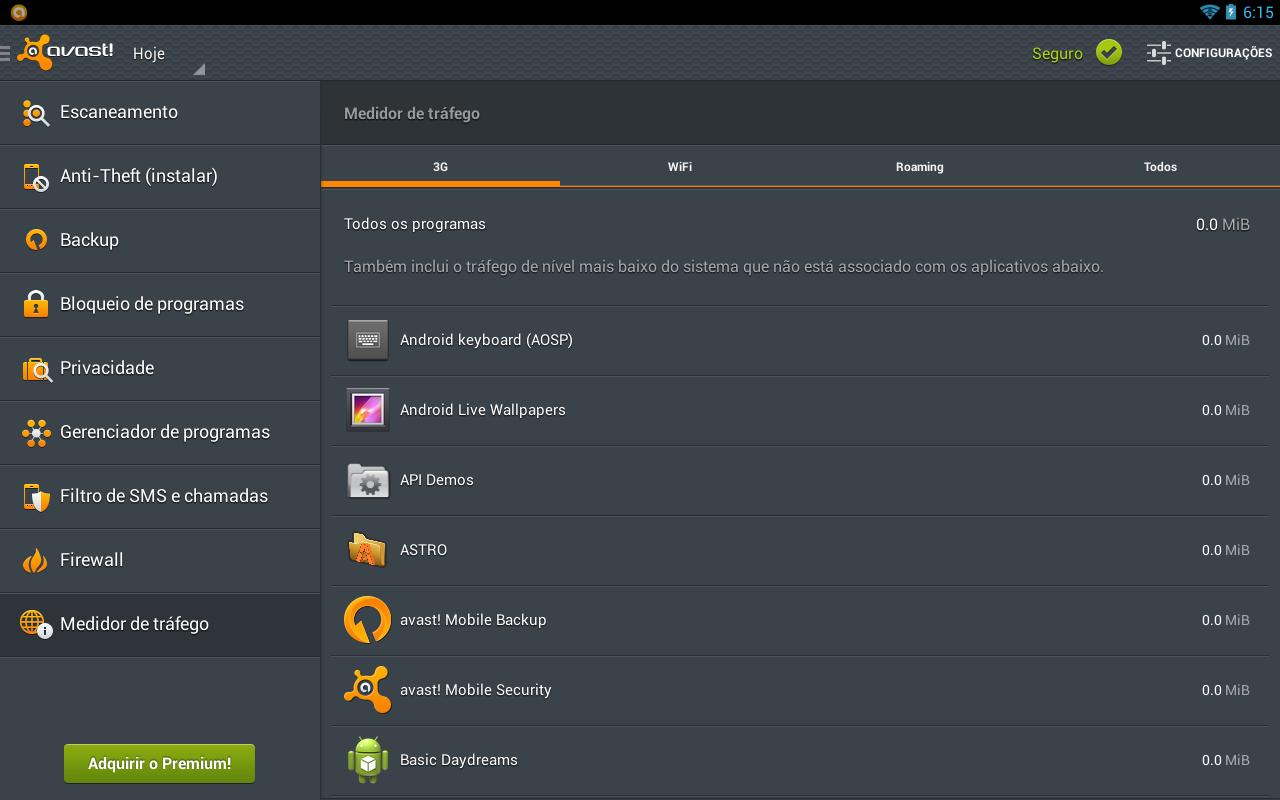The height and width of the screenshot is (800, 1280).
Task: Expand the left edge sidebar handle
Action: [5, 52]
